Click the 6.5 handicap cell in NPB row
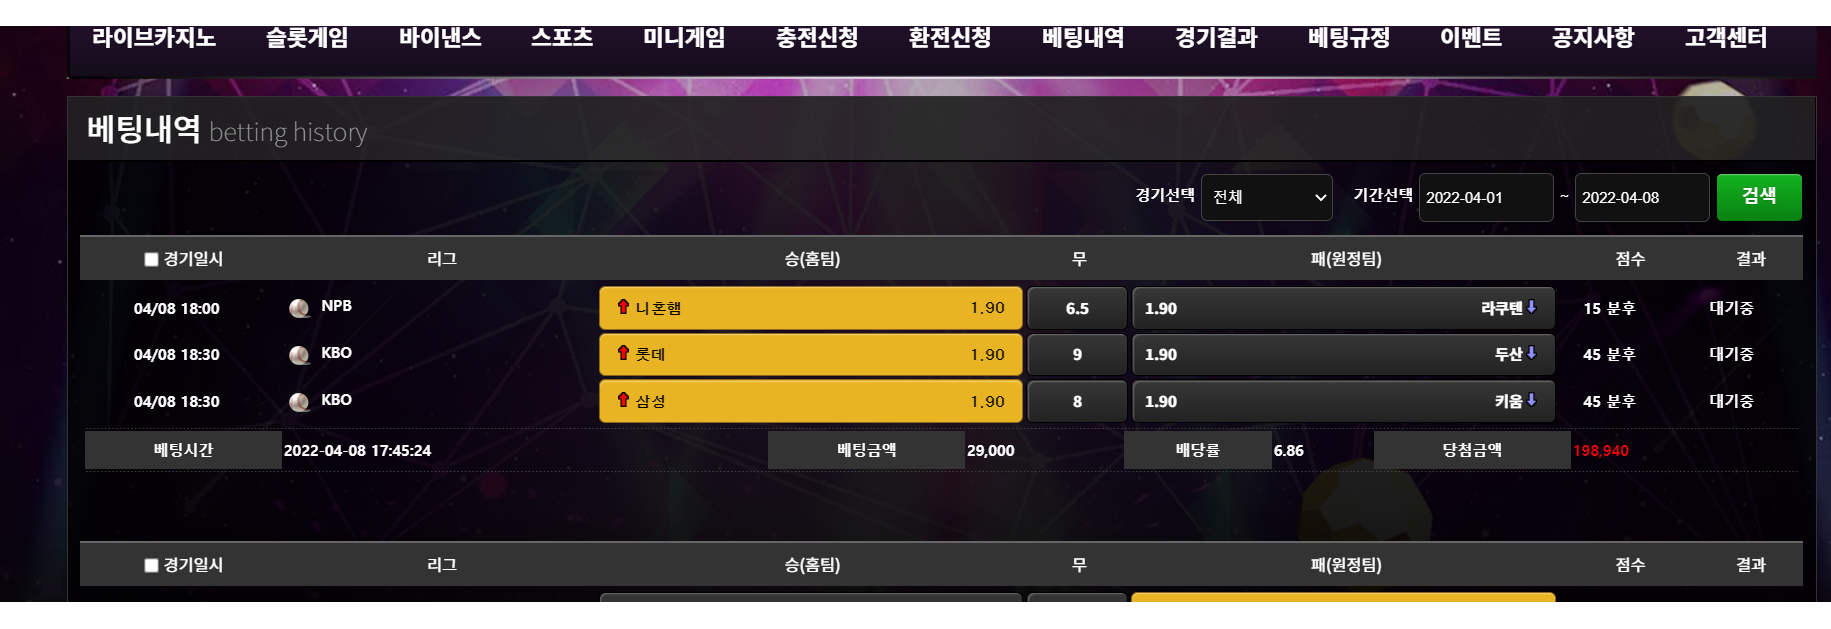1831x629 pixels. [x=1077, y=308]
